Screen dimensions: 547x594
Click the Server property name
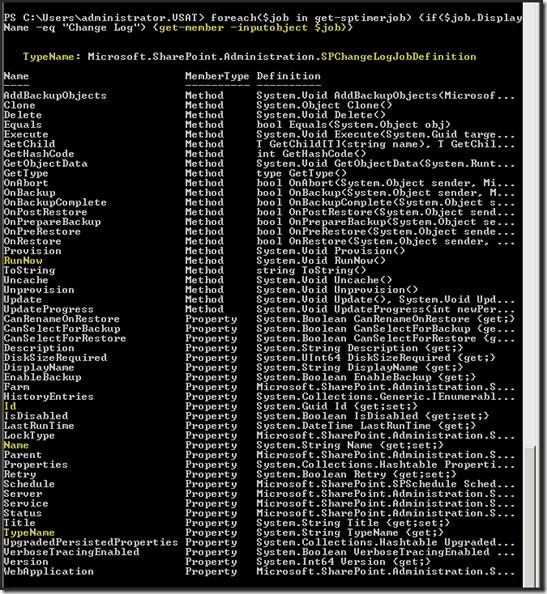(x=23, y=494)
